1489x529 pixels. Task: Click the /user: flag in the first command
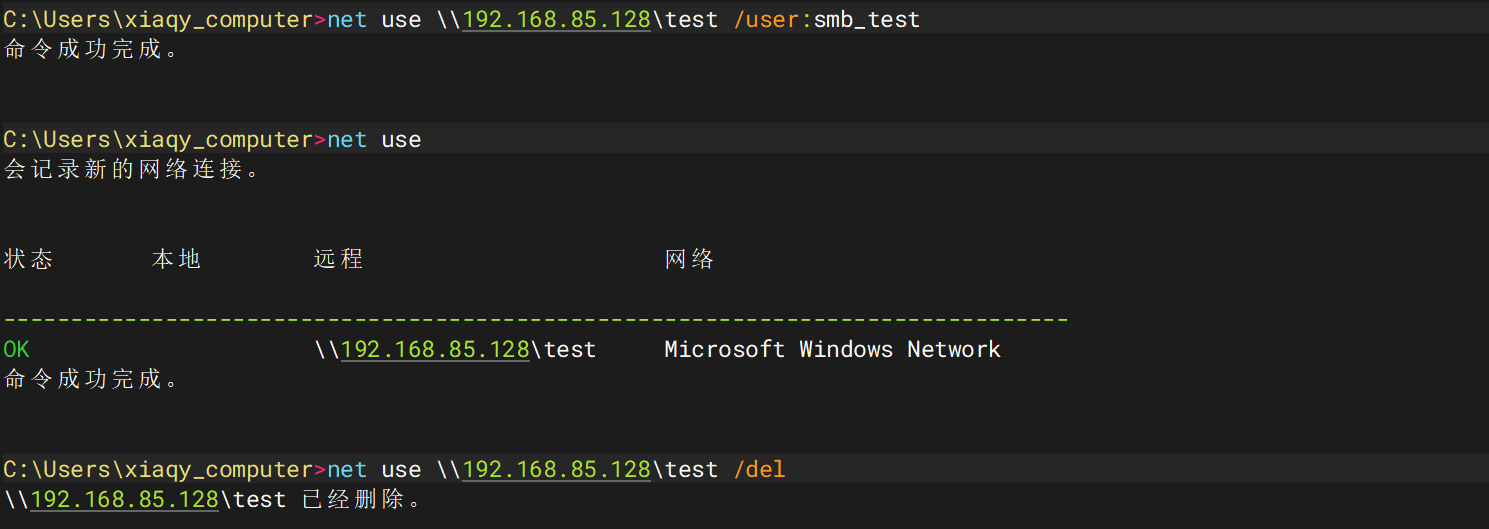click(x=773, y=19)
